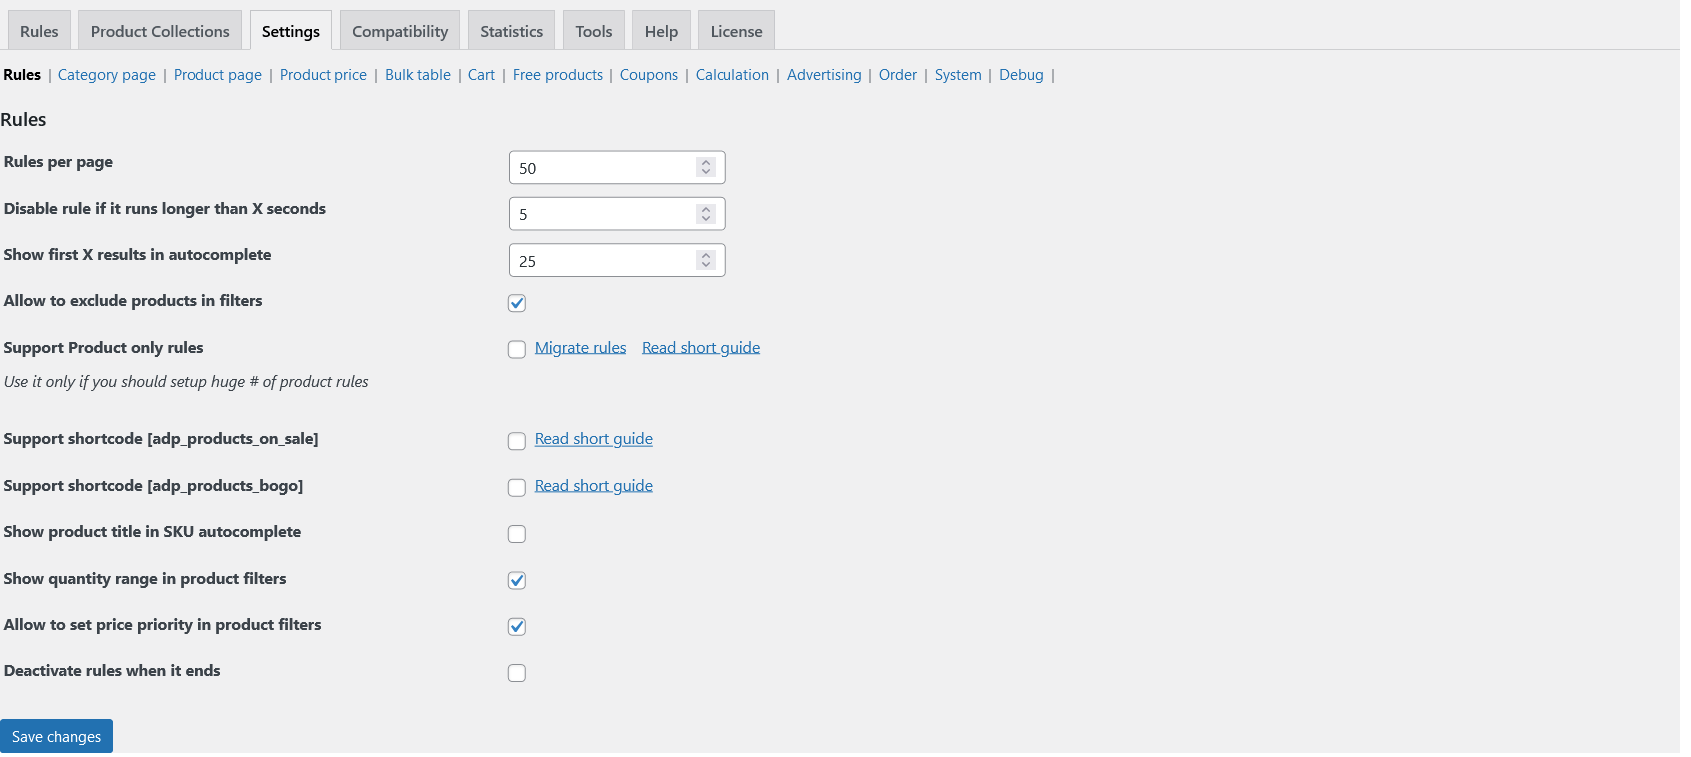Screen dimensions: 1691x757
Task: Decrease autocomplete results count
Action: point(706,266)
